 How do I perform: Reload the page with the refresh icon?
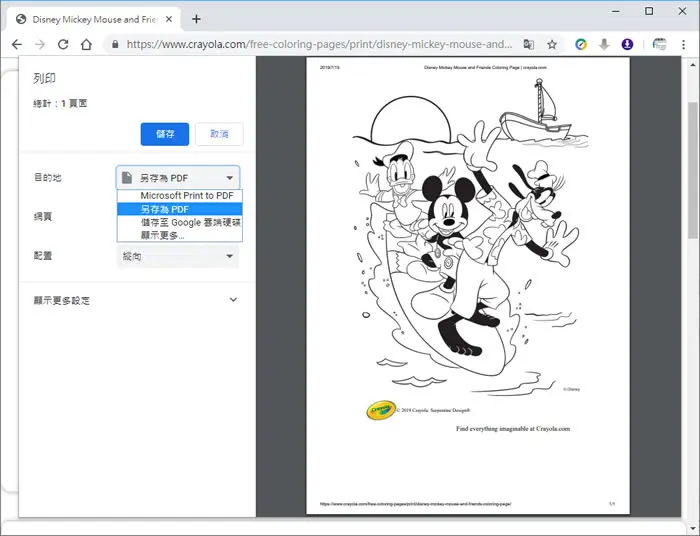(63, 44)
